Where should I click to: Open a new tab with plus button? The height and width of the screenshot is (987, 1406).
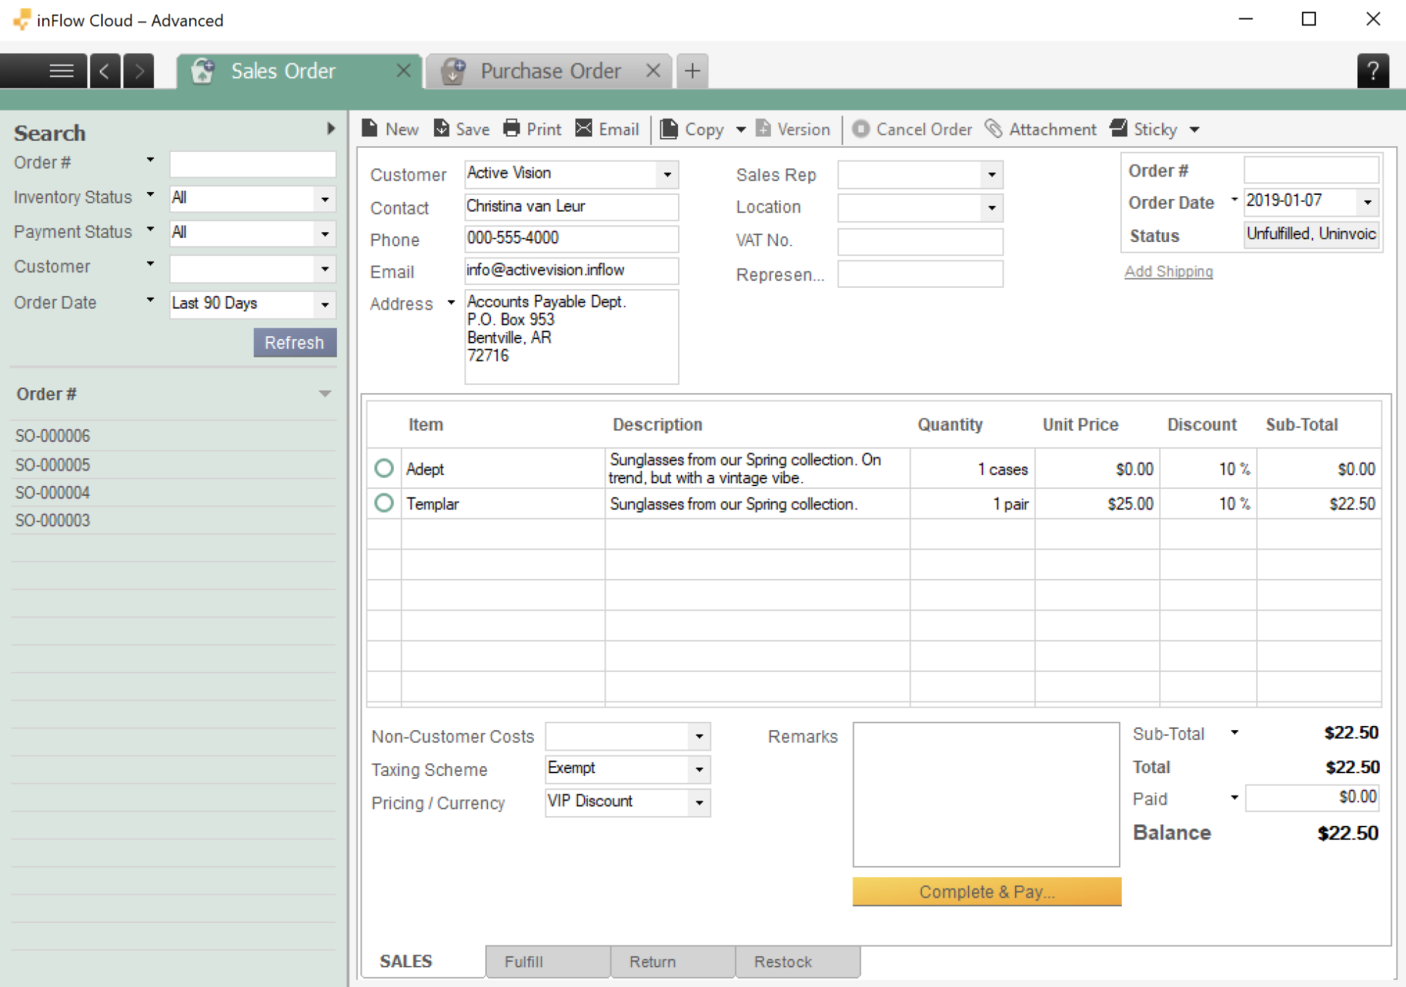pos(692,71)
